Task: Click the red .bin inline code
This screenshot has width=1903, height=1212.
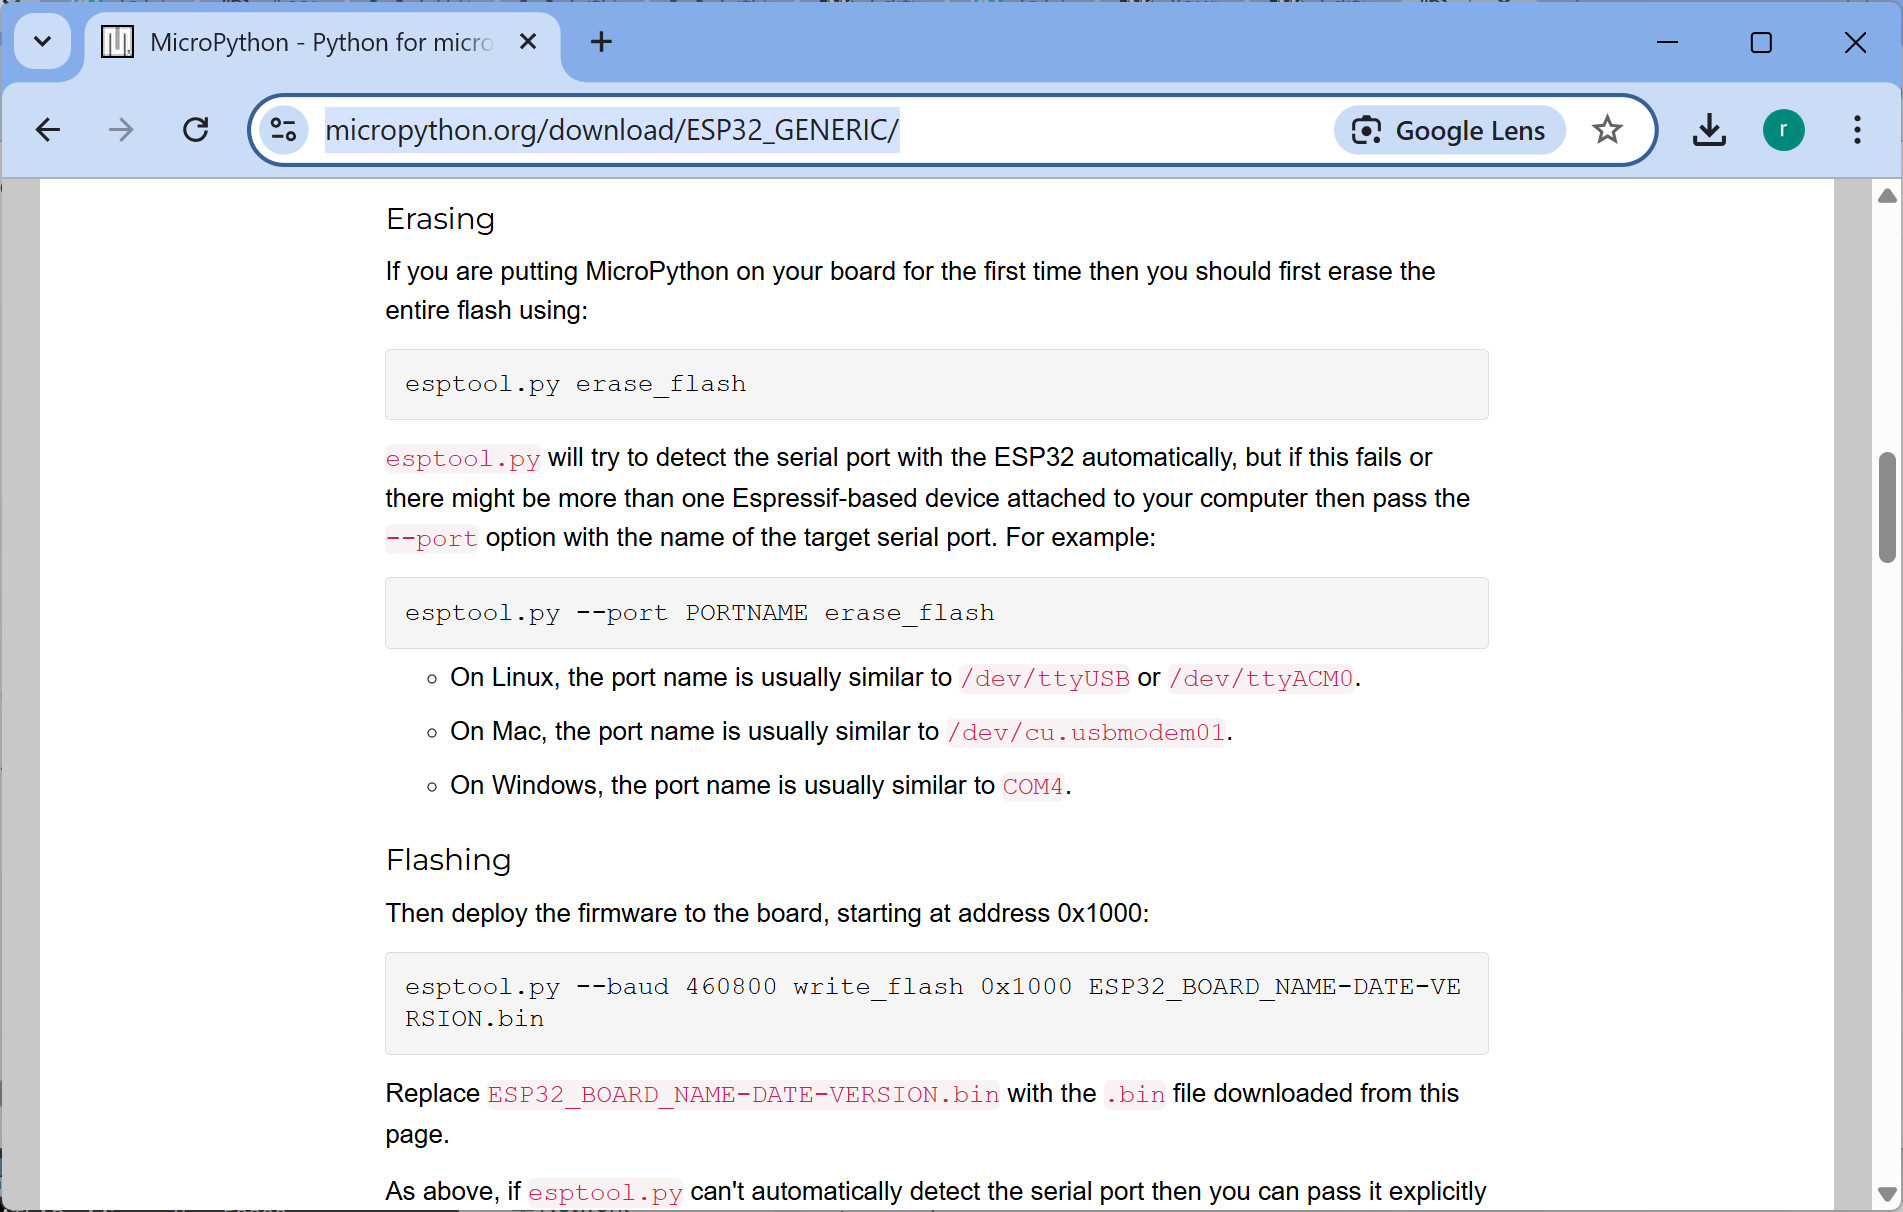Action: (x=1135, y=1095)
